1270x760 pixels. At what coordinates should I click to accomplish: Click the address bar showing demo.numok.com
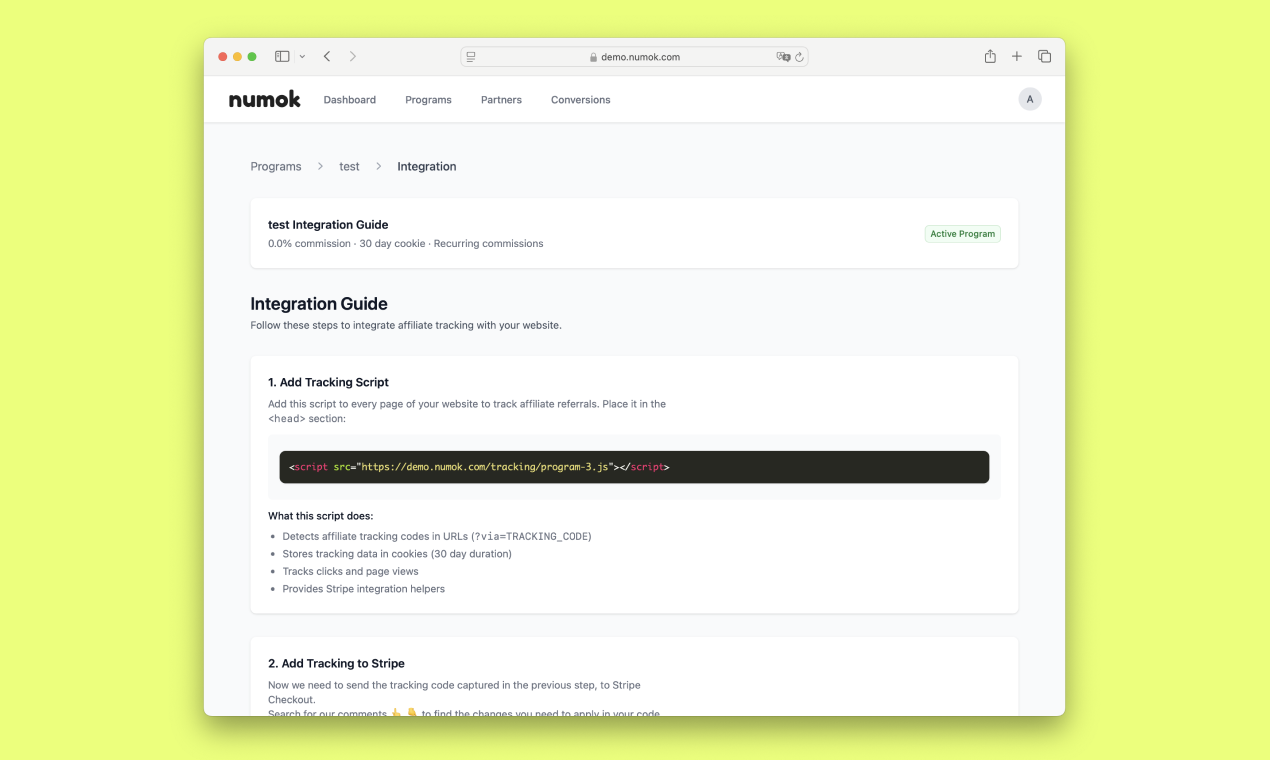click(634, 57)
